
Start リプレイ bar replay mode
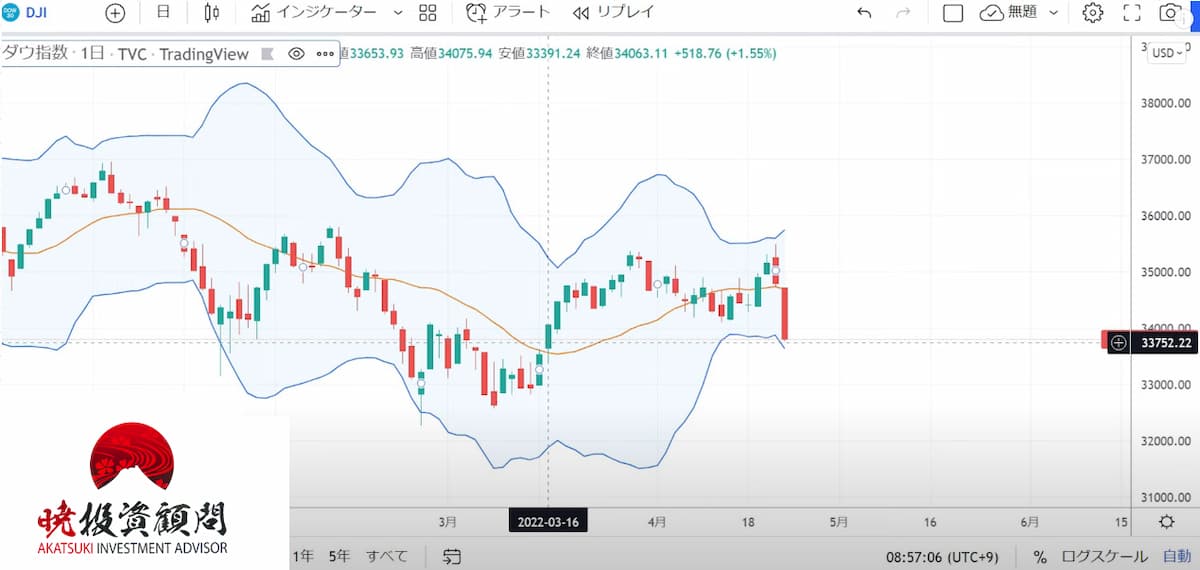pyautogui.click(x=614, y=13)
